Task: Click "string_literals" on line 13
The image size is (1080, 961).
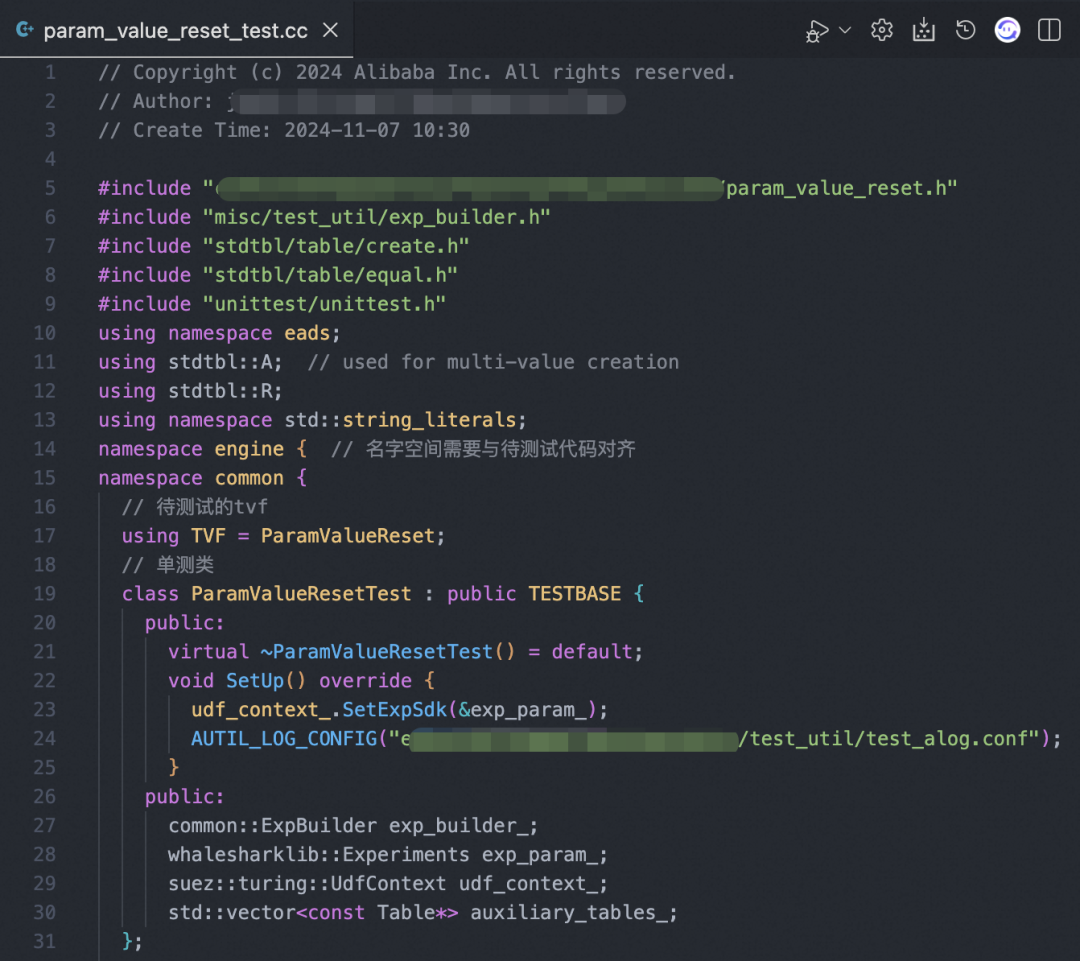Action: pos(429,420)
